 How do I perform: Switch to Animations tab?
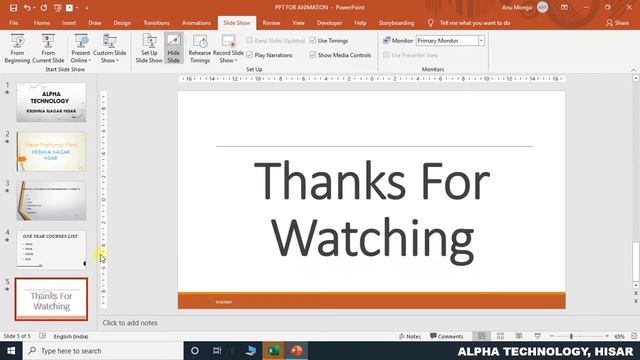click(196, 23)
